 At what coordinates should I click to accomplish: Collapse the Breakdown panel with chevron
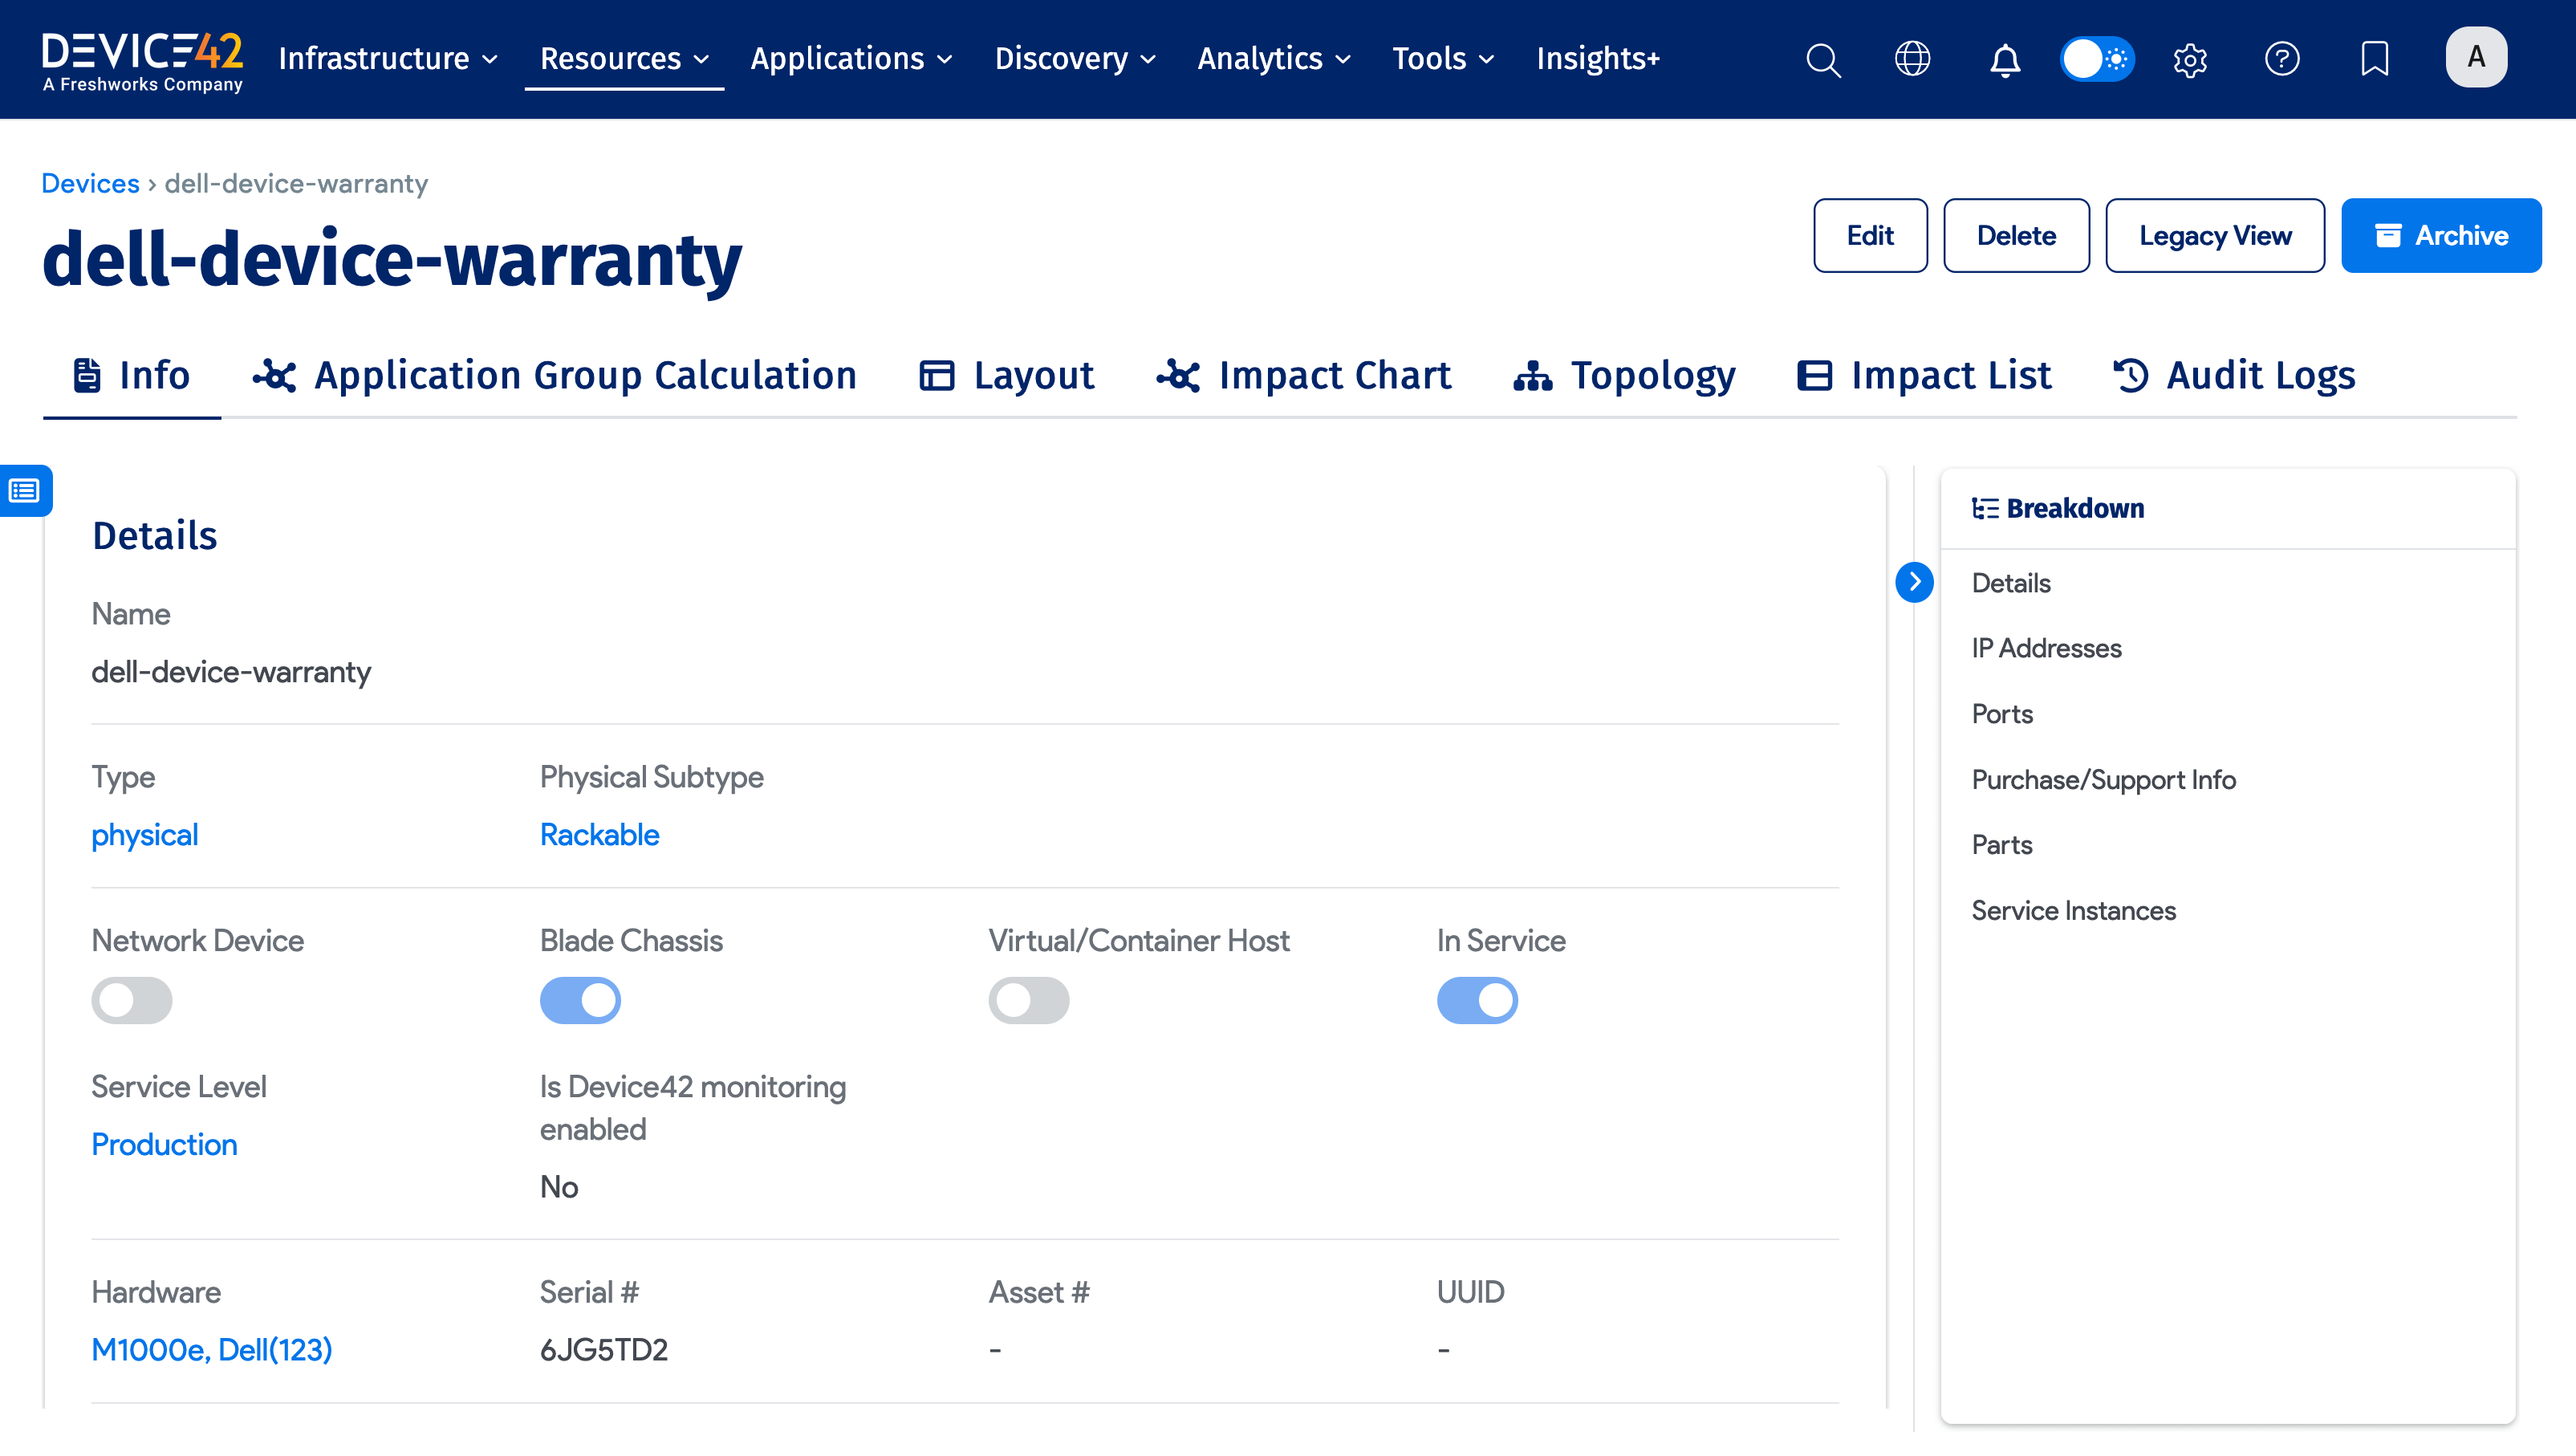click(1914, 582)
